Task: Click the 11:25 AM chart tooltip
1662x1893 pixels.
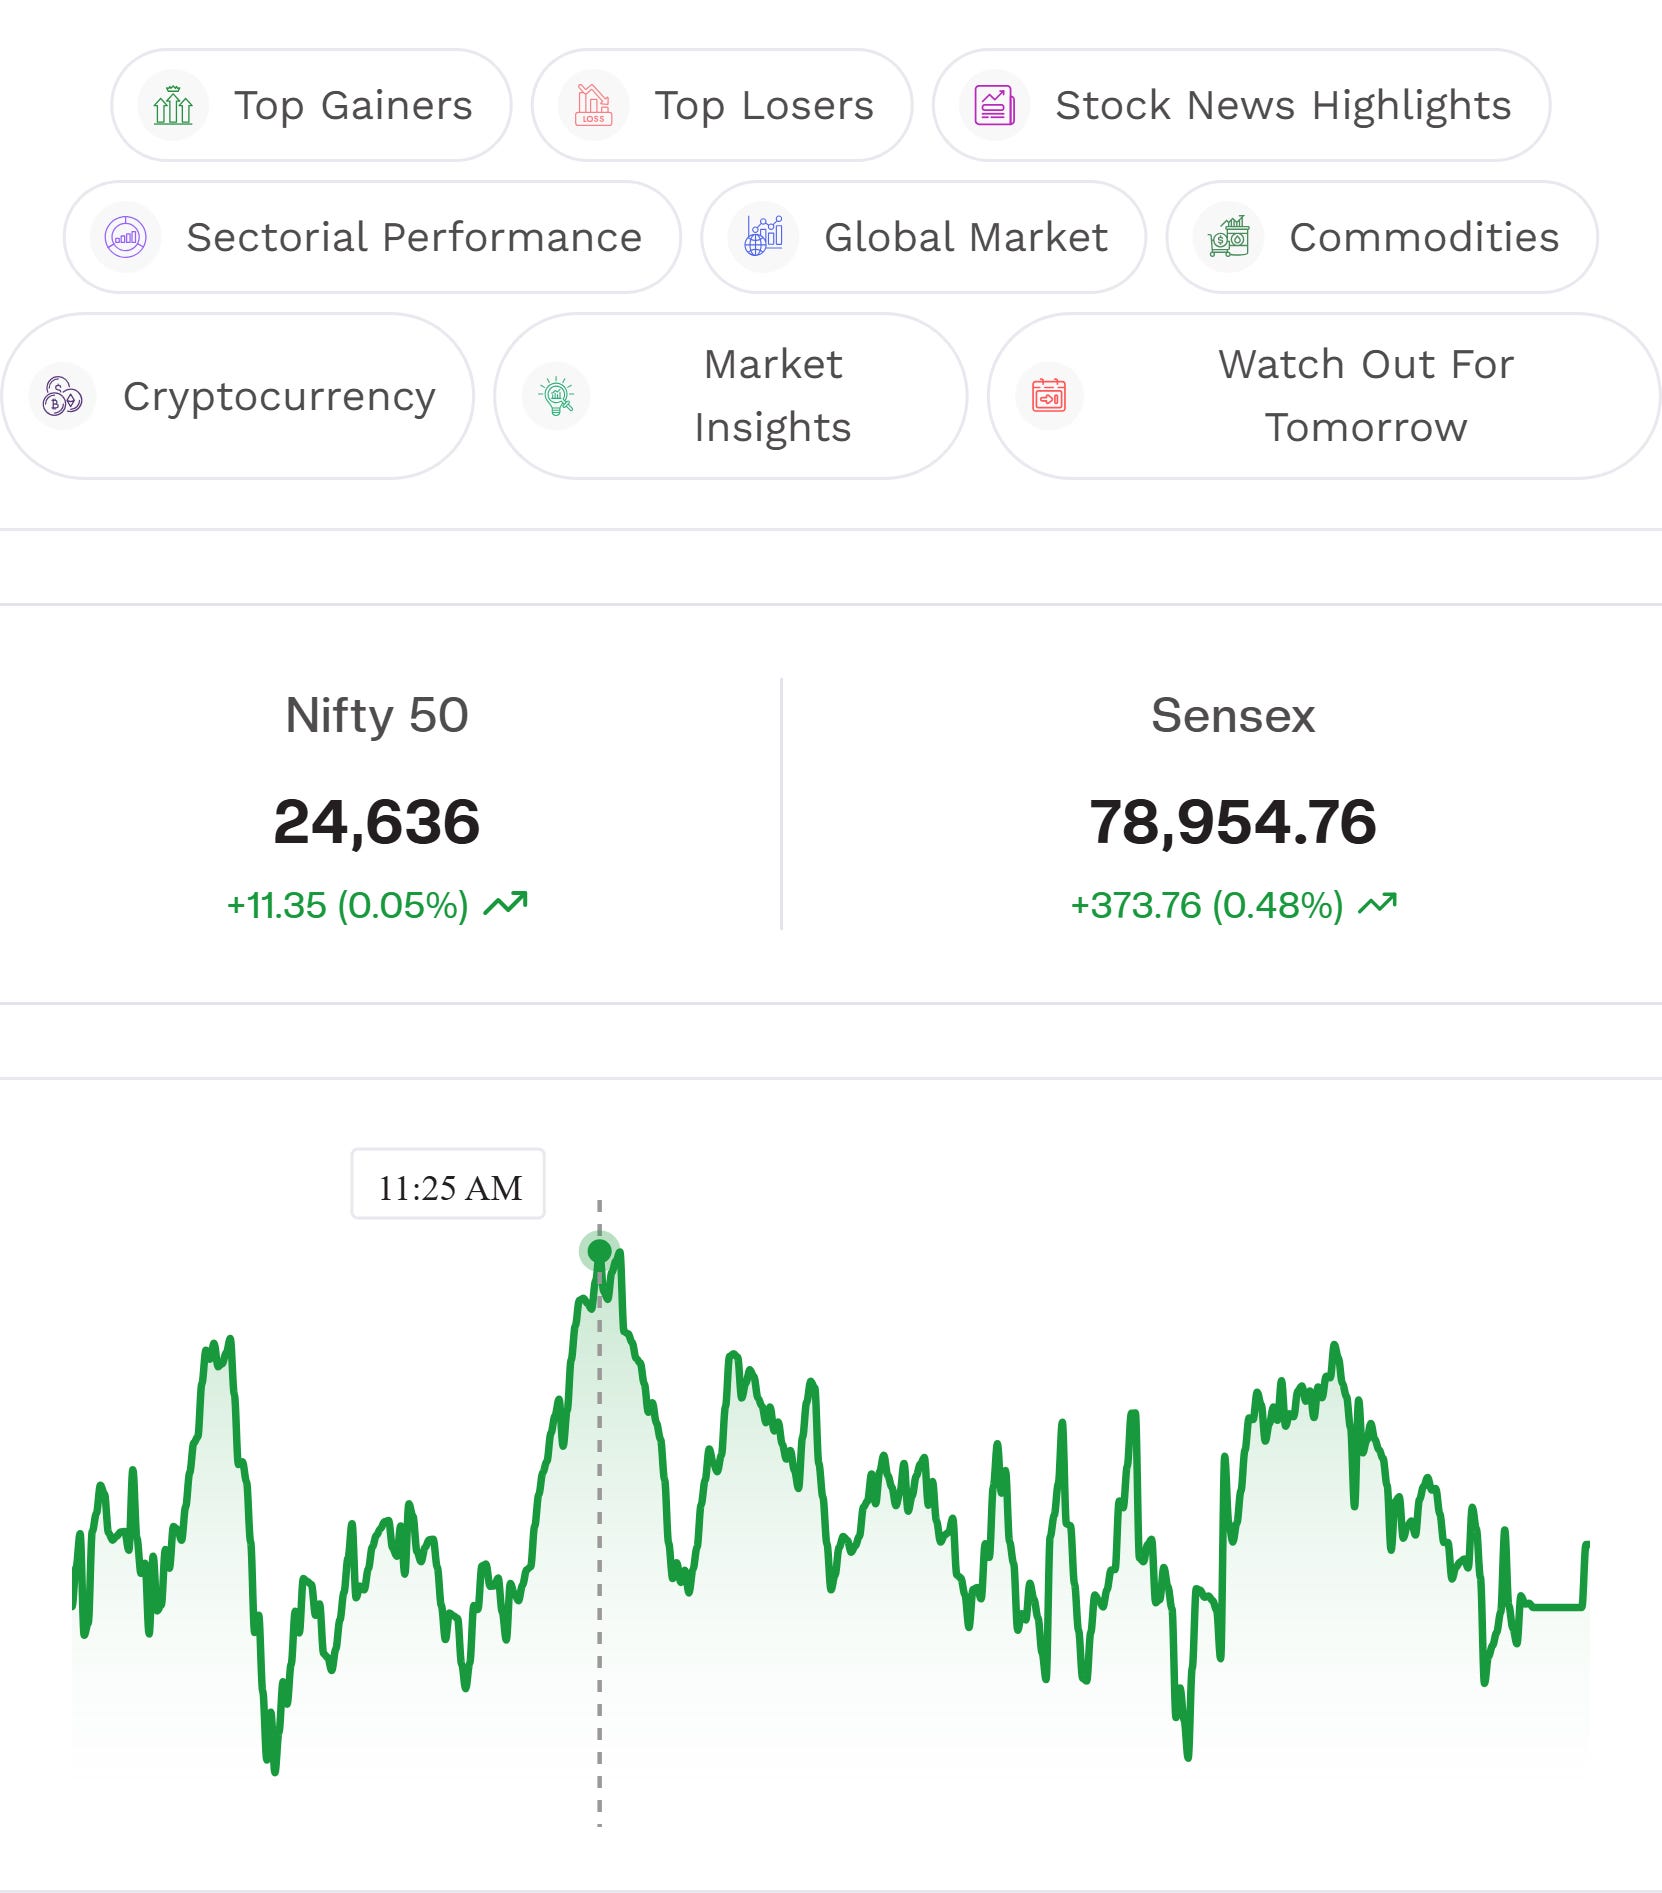Action: pos(448,1184)
